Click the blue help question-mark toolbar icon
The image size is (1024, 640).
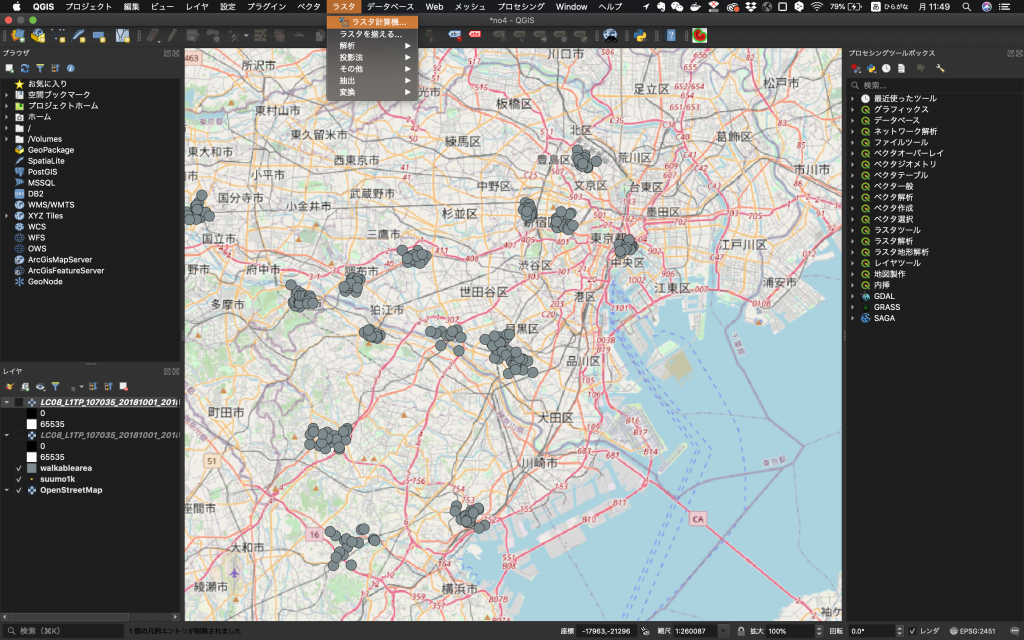[x=671, y=36]
